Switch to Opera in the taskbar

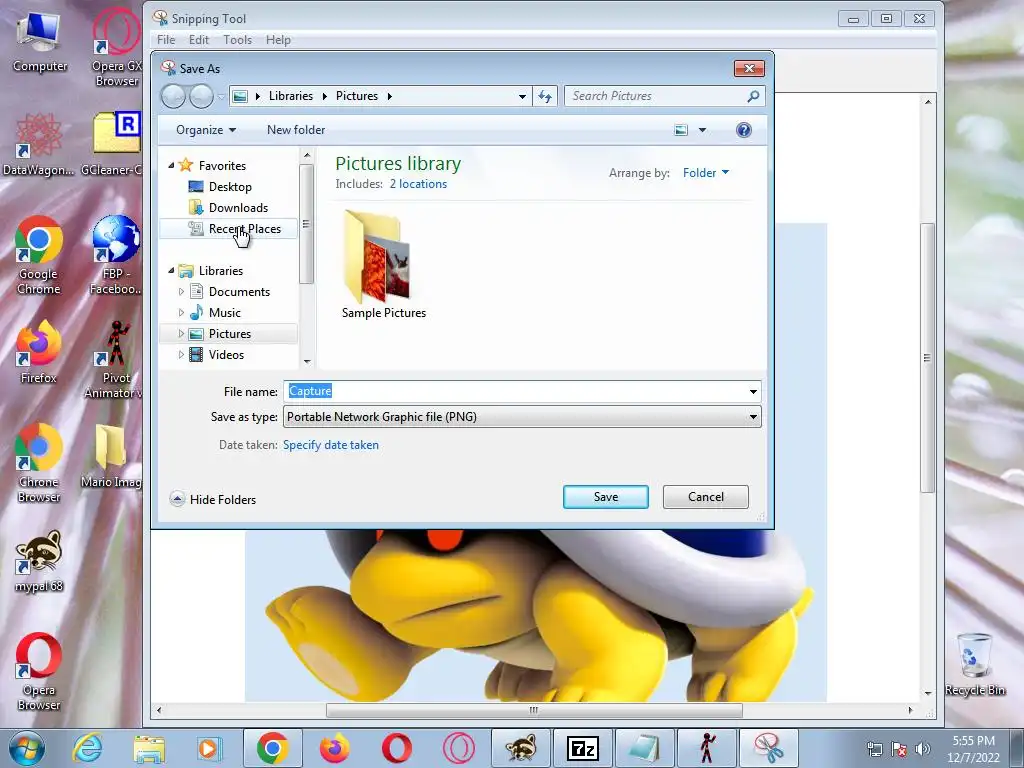(x=396, y=748)
